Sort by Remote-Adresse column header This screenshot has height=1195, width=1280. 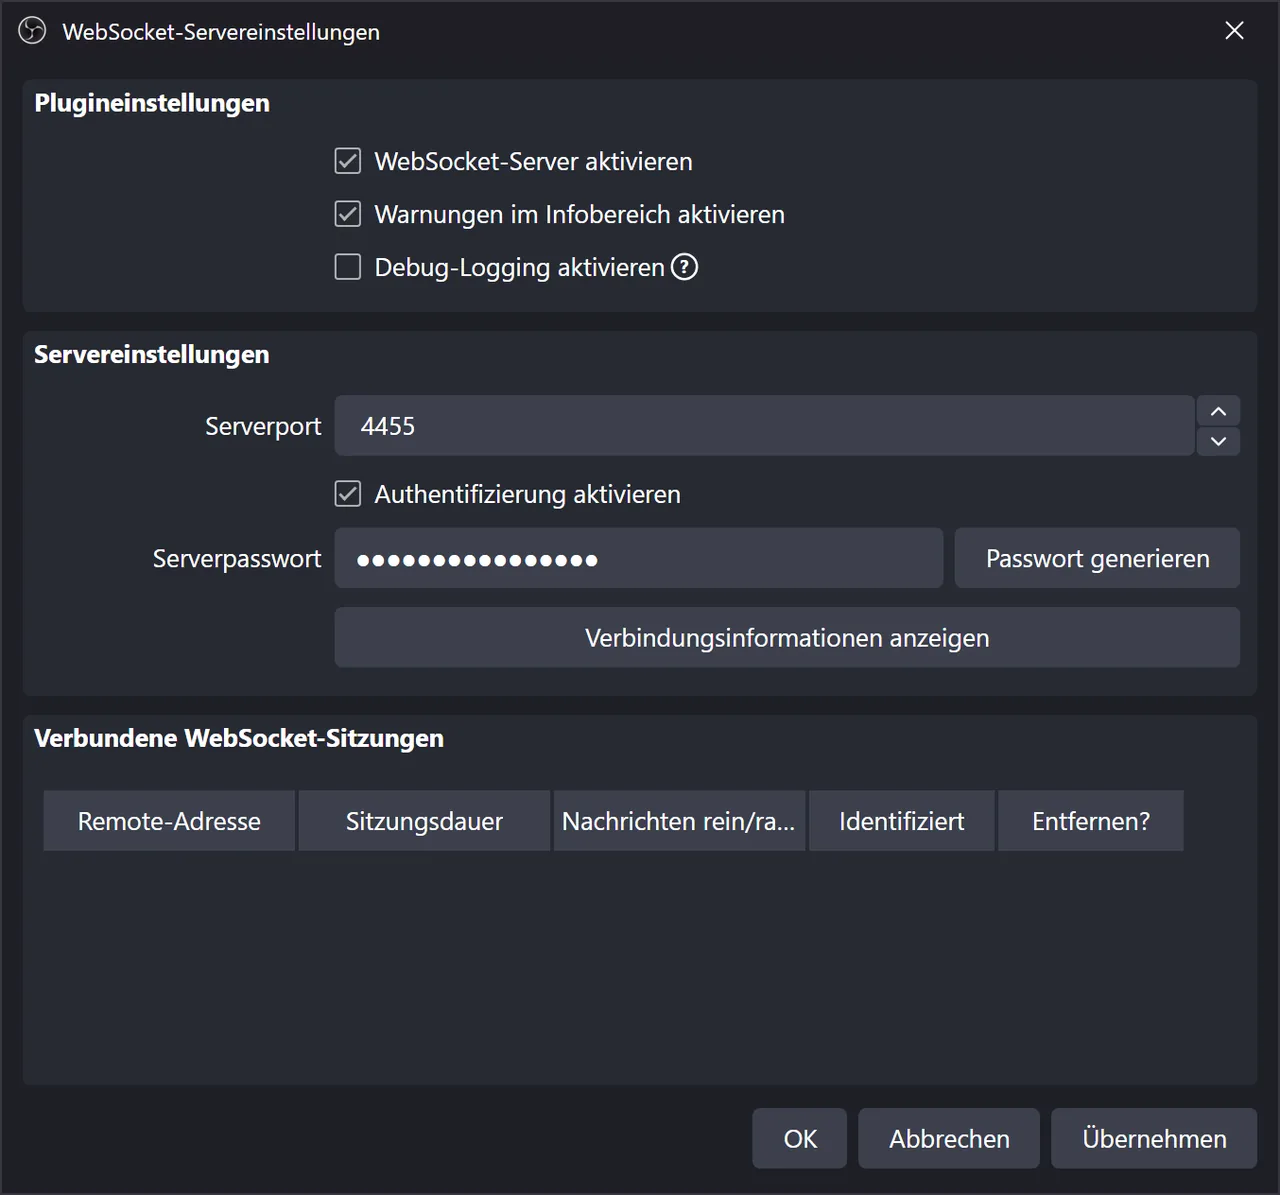[x=169, y=821]
